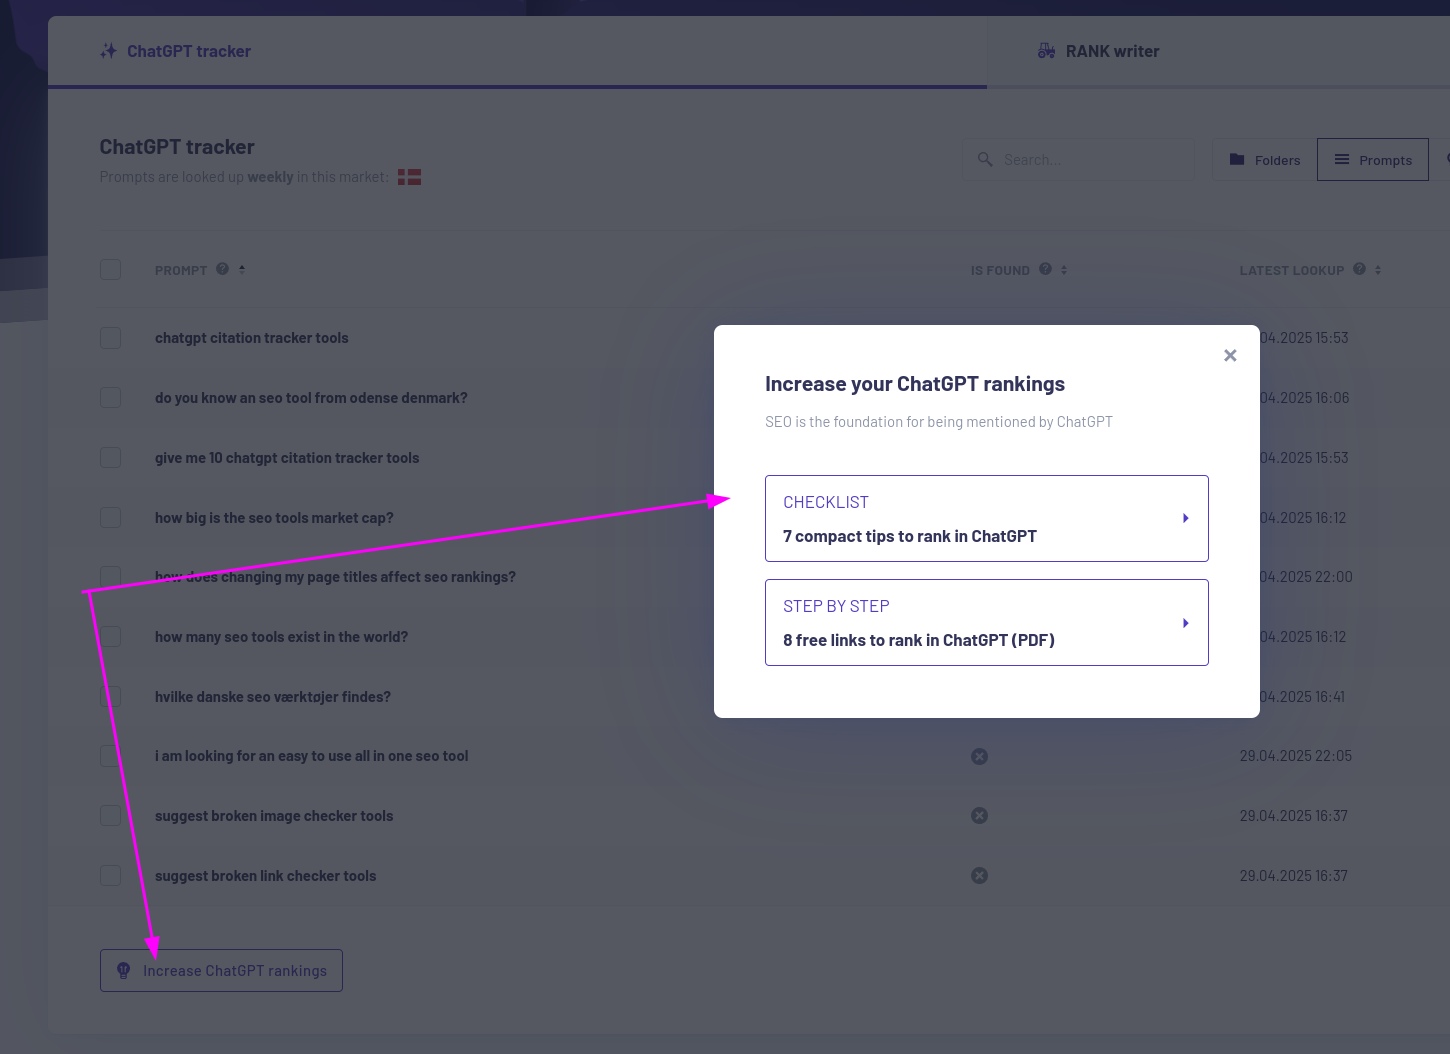This screenshot has height=1054, width=1450.
Task: Open prompt how big is the seo tools market cap
Action: (x=274, y=518)
